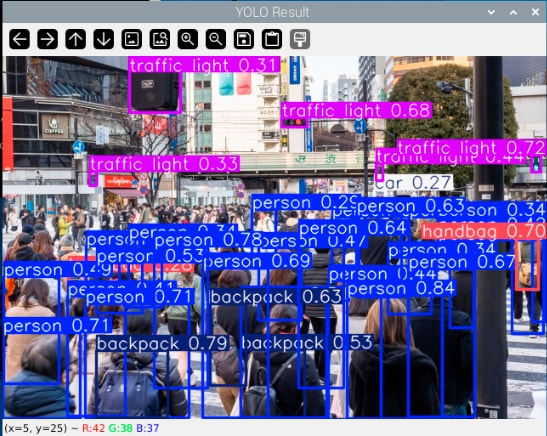
Task: Click the minimize chevron-down title bar button
Action: pos(491,12)
